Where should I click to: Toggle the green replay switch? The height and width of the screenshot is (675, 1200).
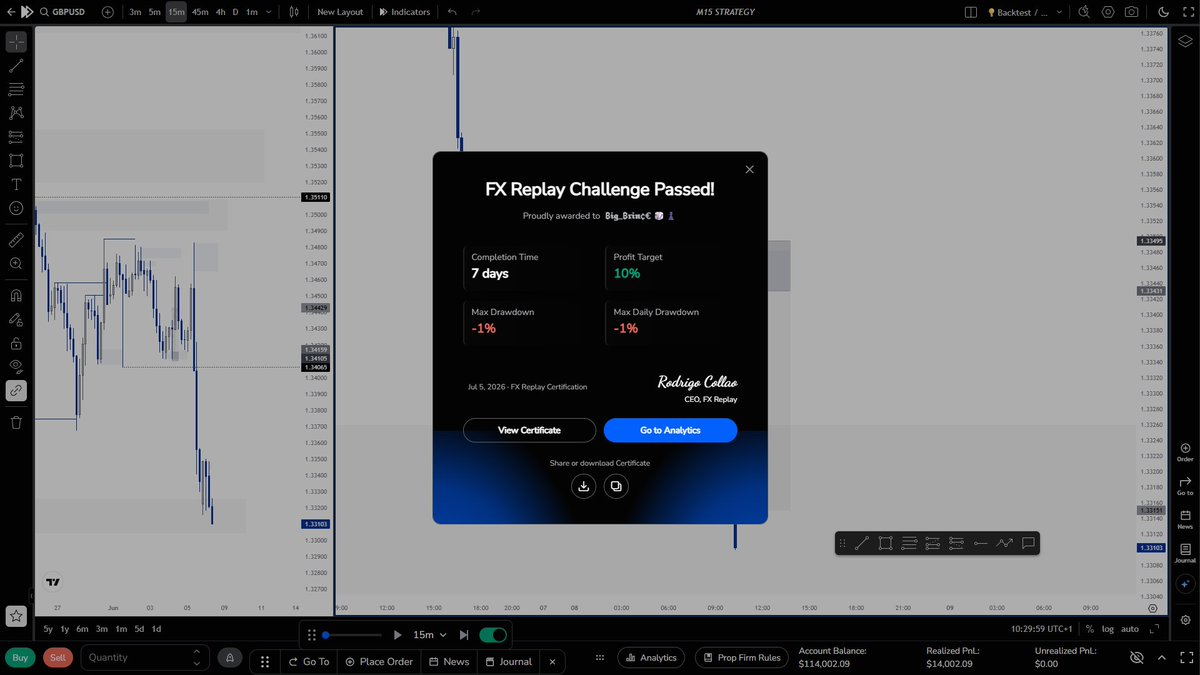click(493, 634)
